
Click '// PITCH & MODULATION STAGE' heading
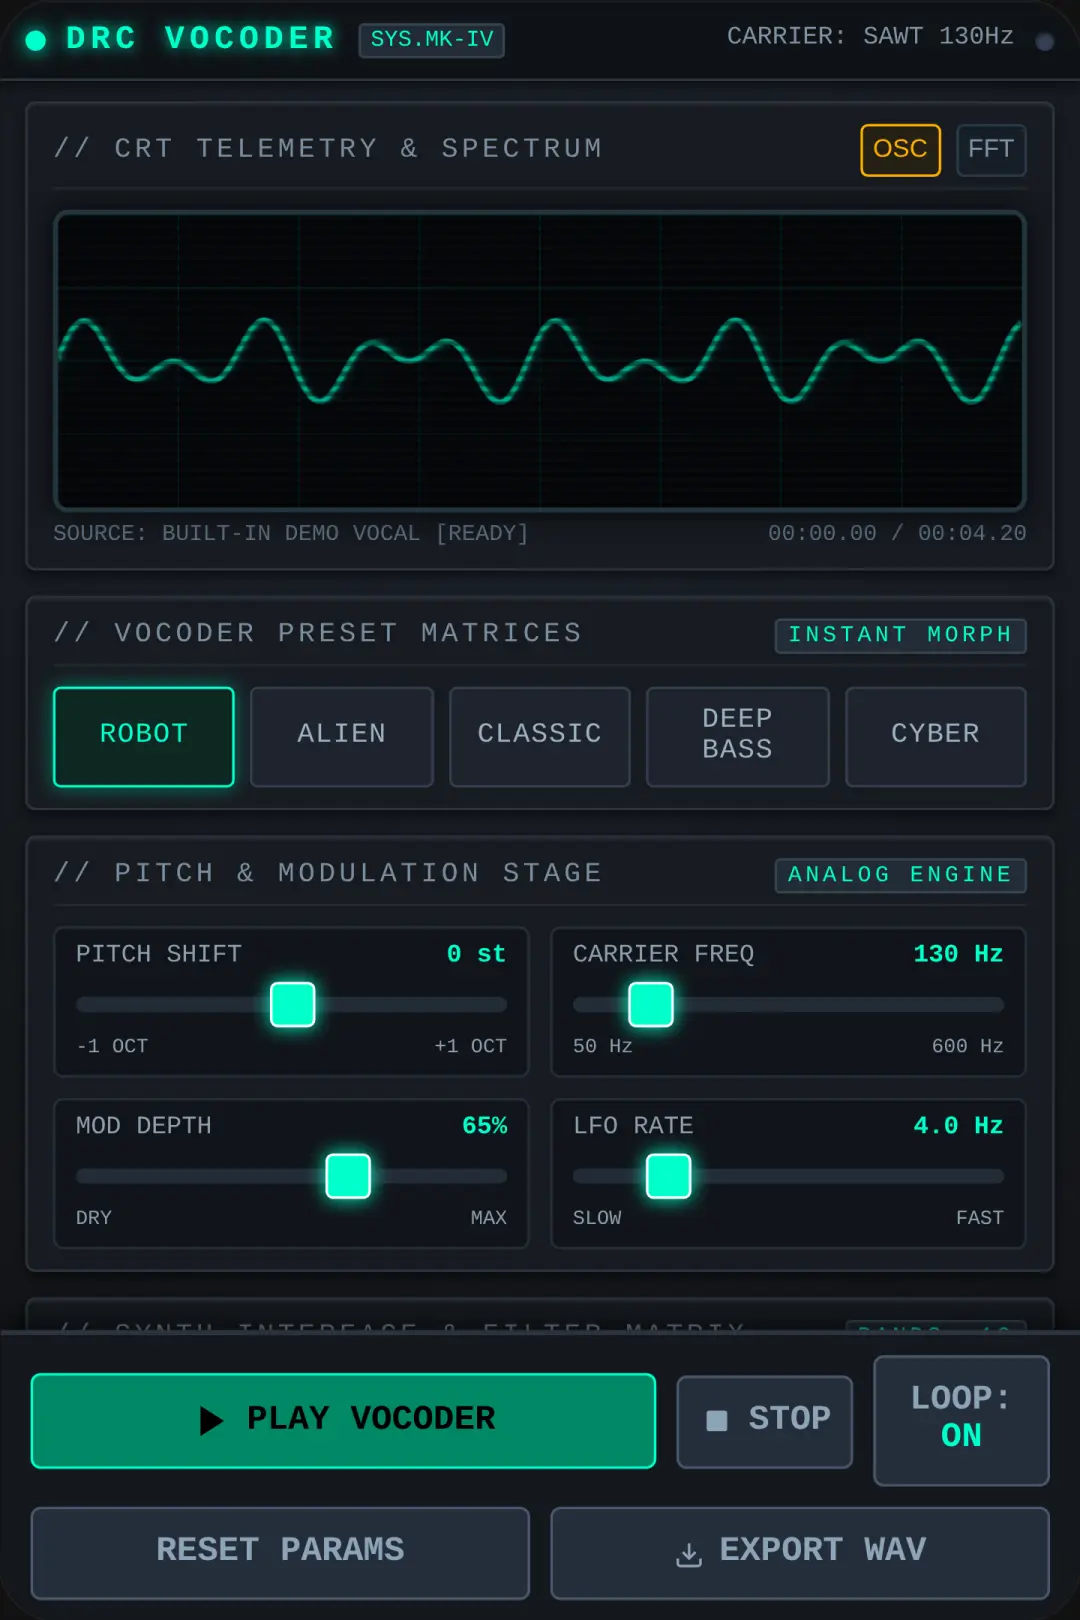[x=328, y=874]
